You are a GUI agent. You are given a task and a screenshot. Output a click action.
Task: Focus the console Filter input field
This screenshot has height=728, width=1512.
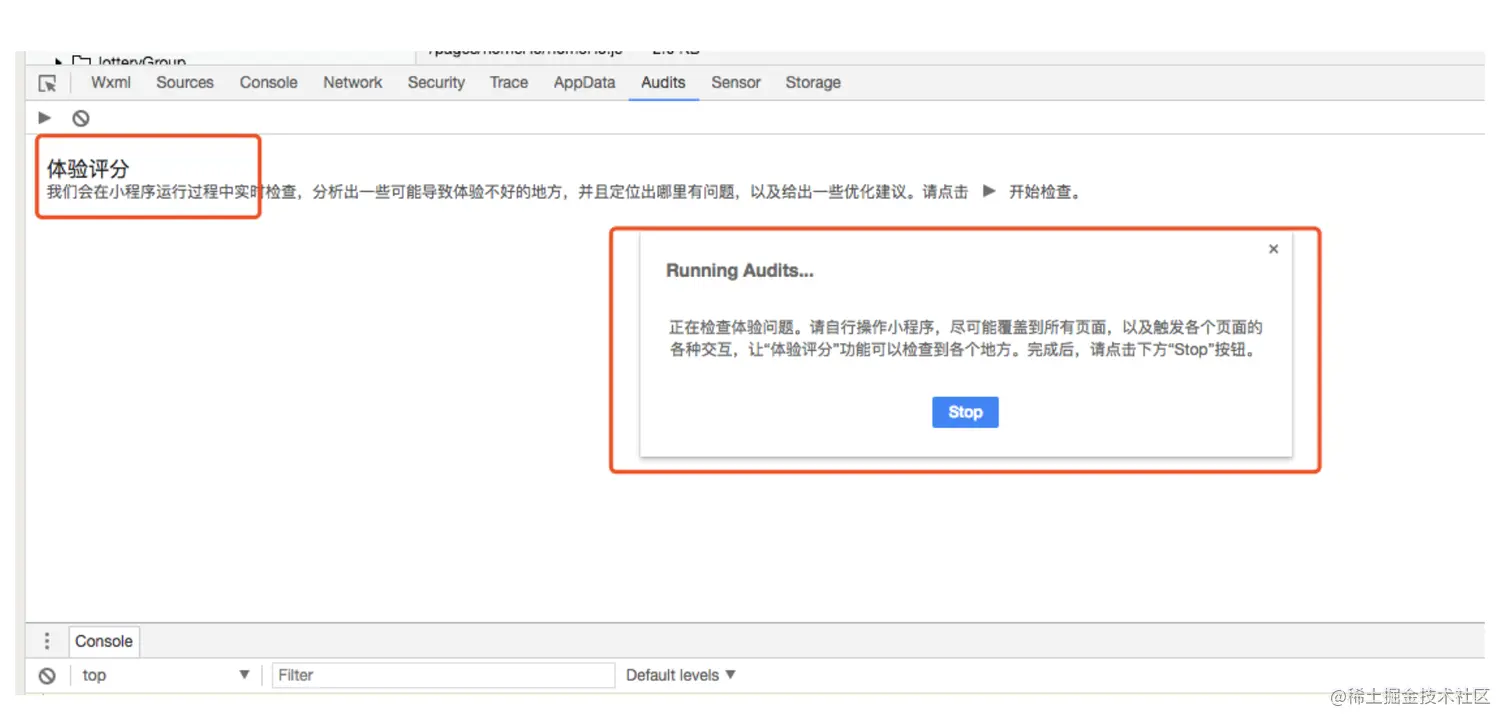coord(443,676)
